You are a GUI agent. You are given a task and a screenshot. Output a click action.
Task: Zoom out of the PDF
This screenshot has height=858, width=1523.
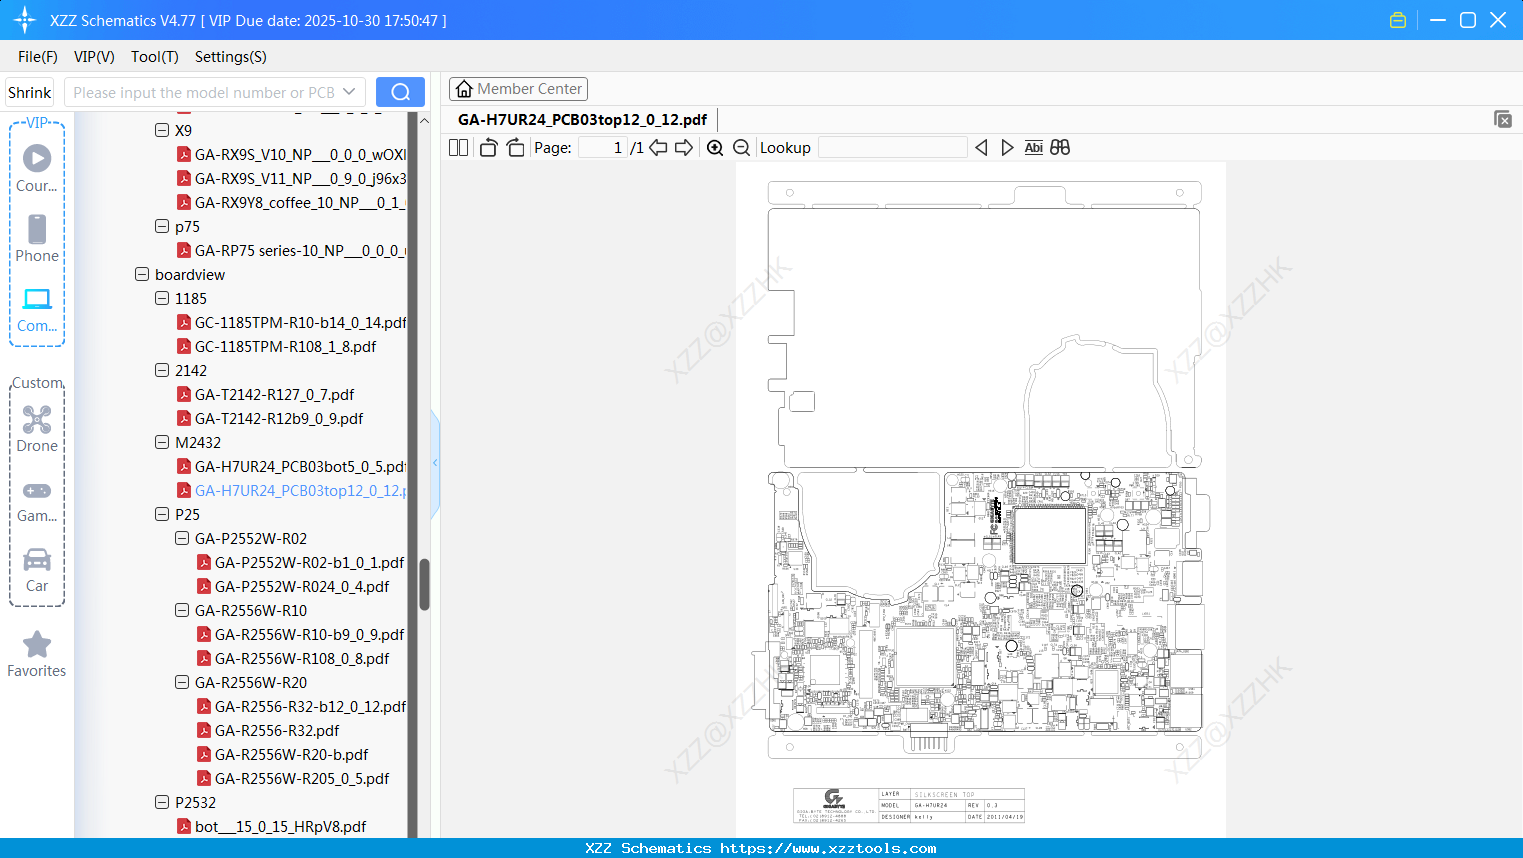coord(742,148)
